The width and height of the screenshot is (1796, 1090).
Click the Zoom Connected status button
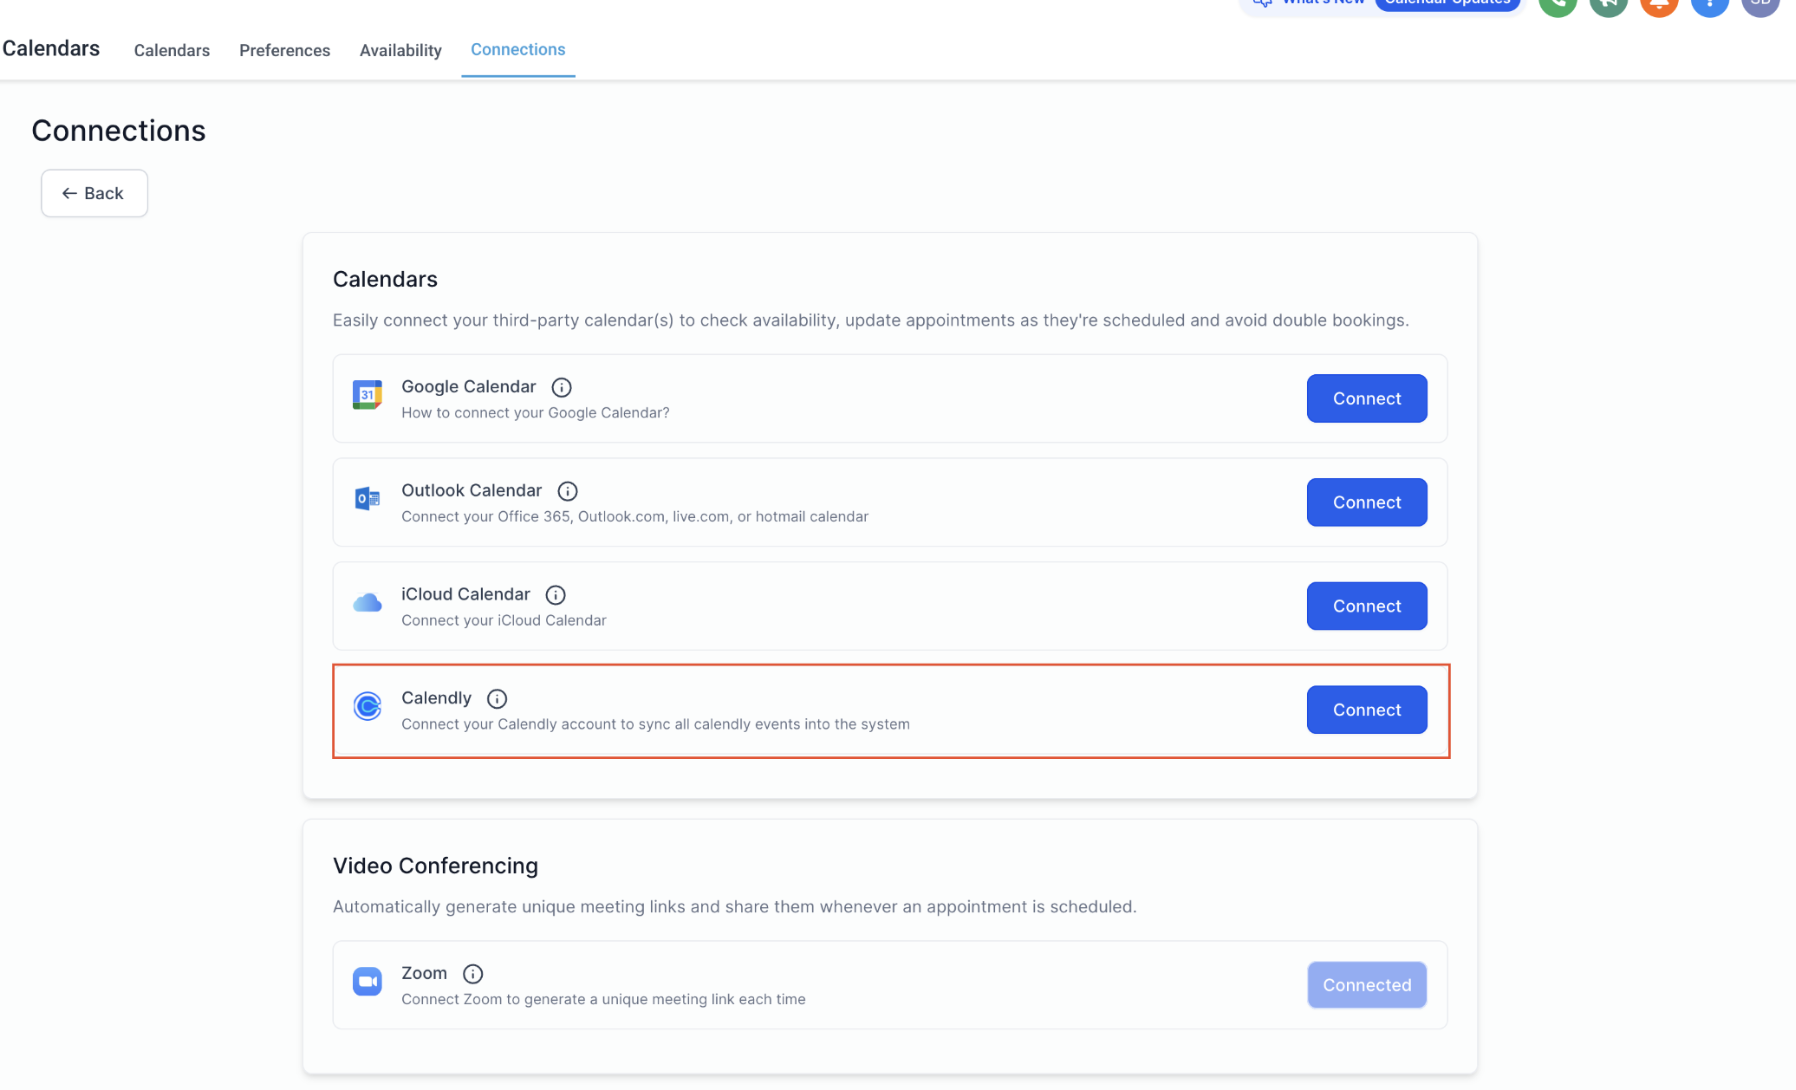point(1366,985)
